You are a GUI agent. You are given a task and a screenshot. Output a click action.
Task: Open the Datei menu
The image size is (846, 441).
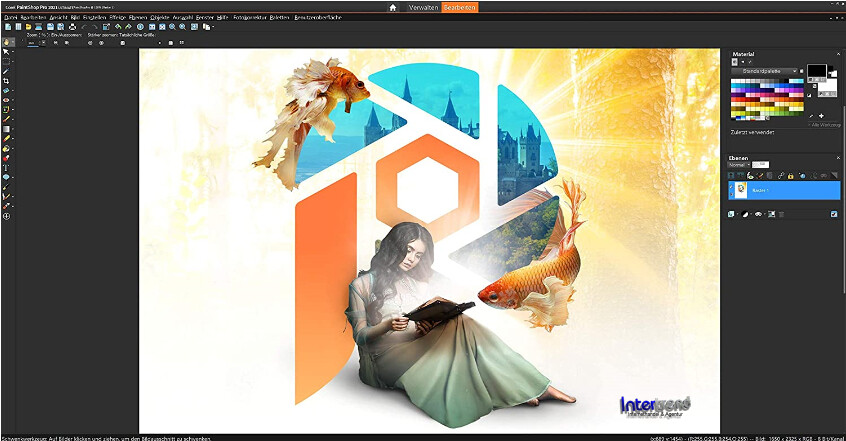click(x=11, y=17)
